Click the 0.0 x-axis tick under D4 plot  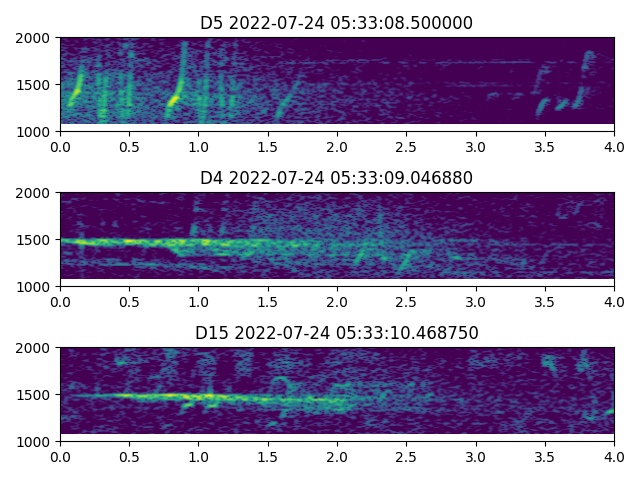click(x=60, y=301)
